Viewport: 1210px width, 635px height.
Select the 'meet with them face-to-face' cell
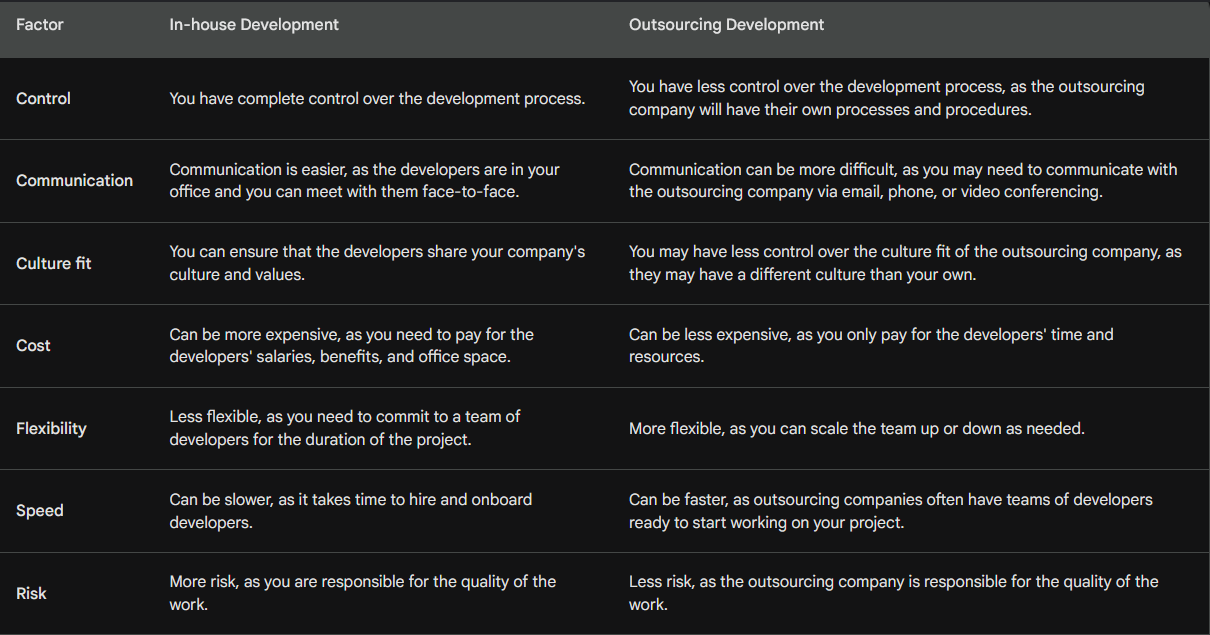(x=366, y=181)
